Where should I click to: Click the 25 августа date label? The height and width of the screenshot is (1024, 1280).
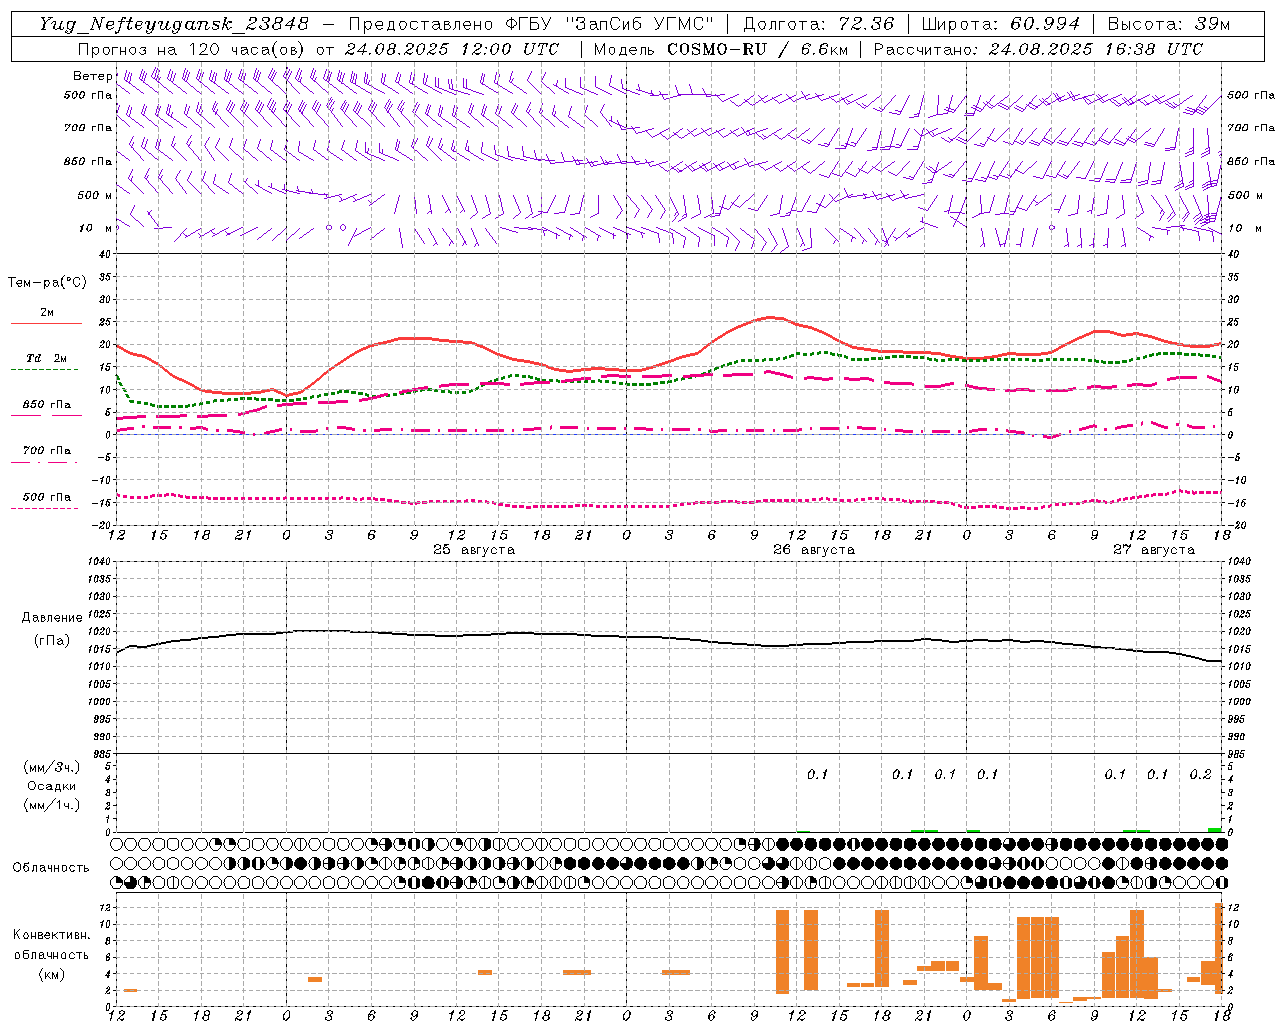pyautogui.click(x=474, y=550)
